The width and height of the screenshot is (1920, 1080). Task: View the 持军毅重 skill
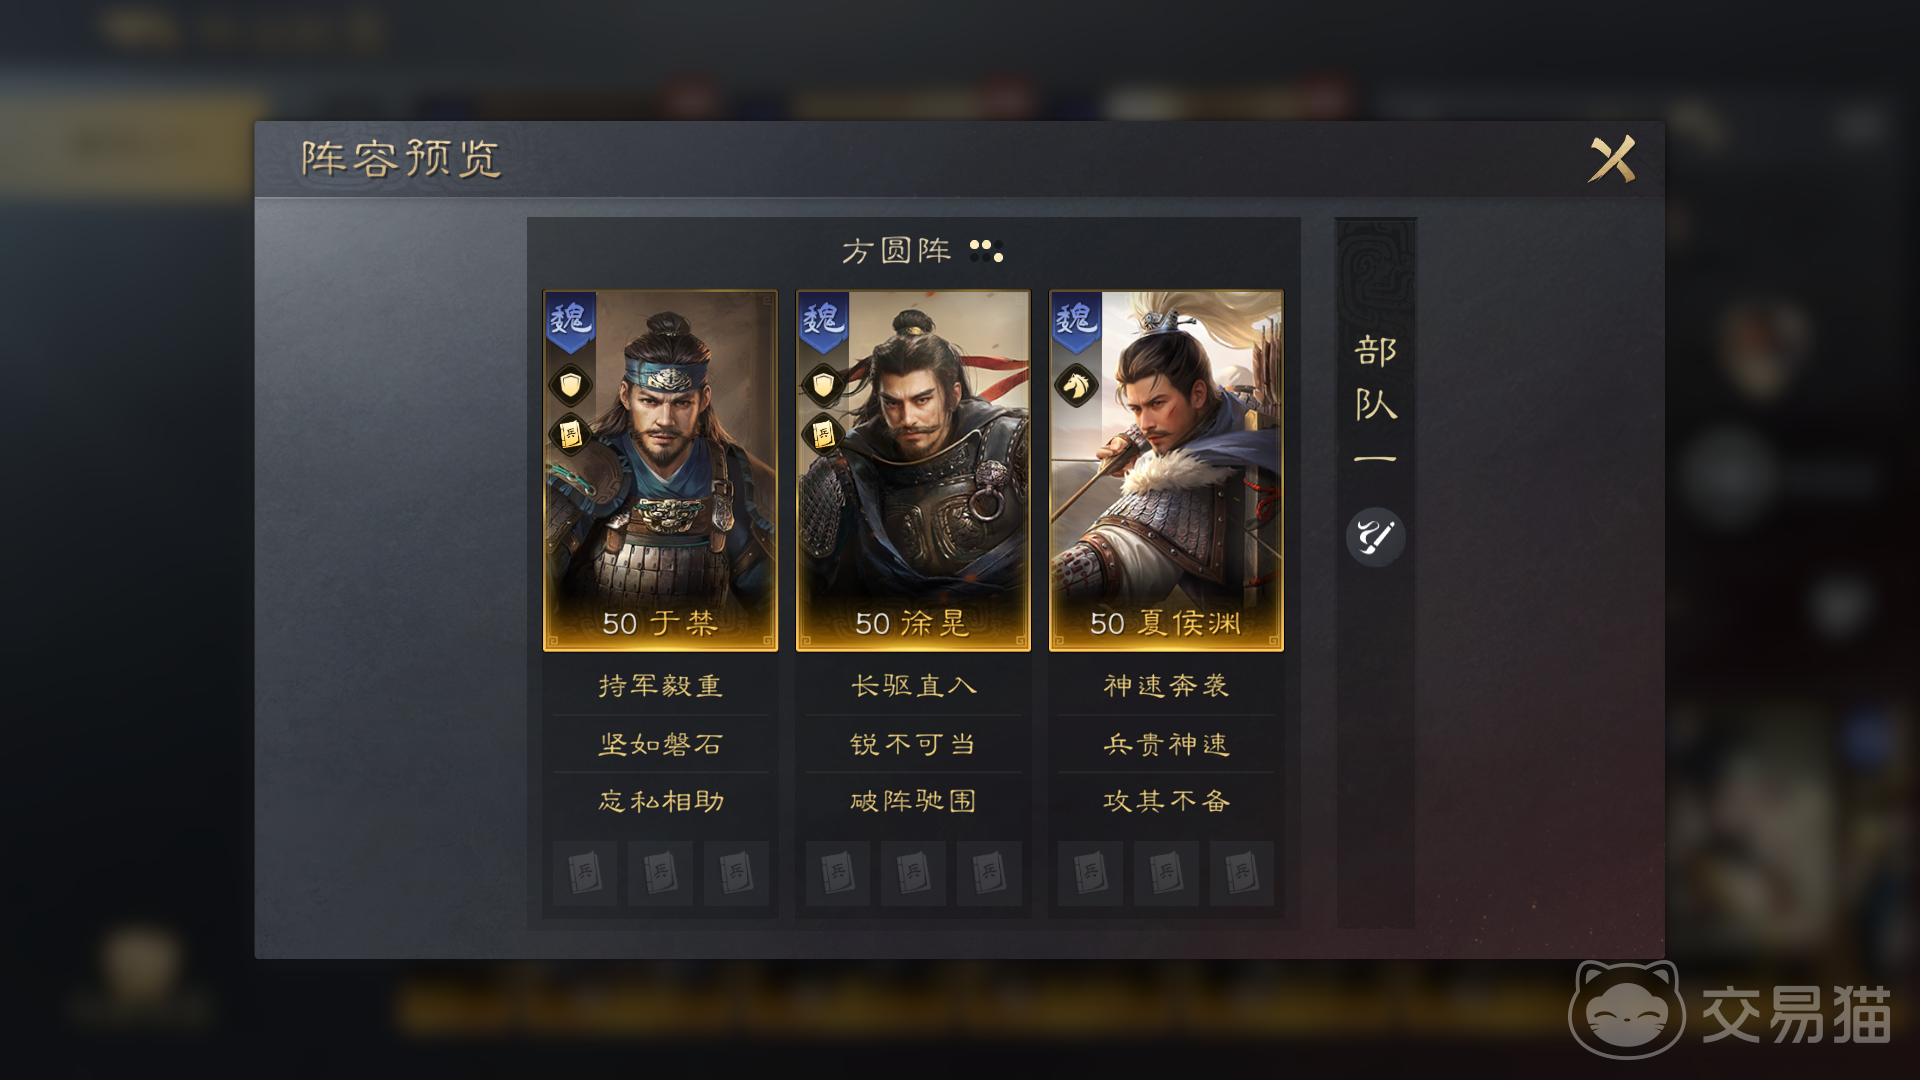coord(660,686)
